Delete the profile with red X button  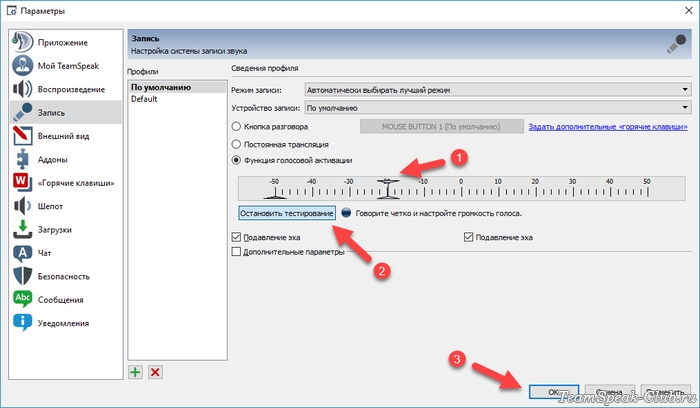point(155,372)
